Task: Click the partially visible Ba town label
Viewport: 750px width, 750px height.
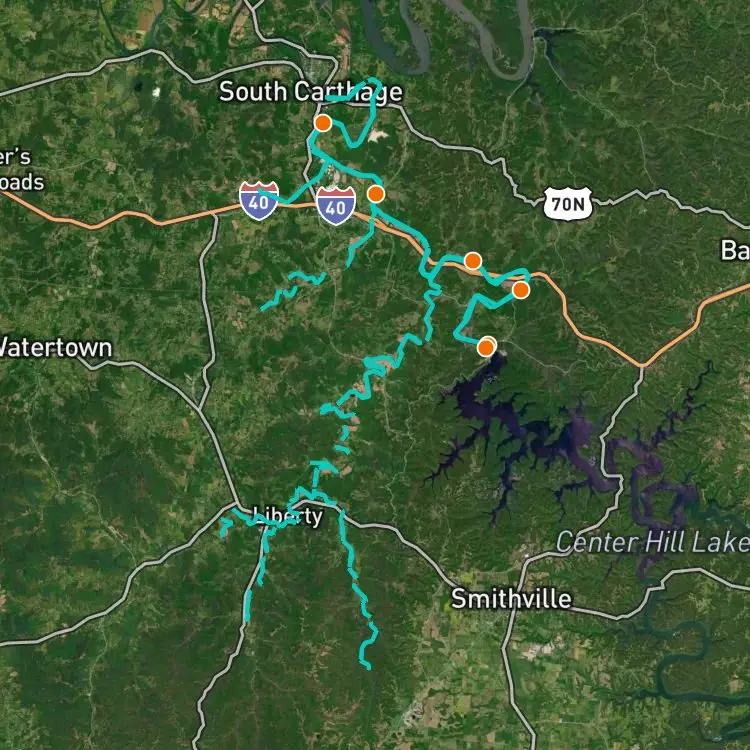Action: click(x=735, y=250)
